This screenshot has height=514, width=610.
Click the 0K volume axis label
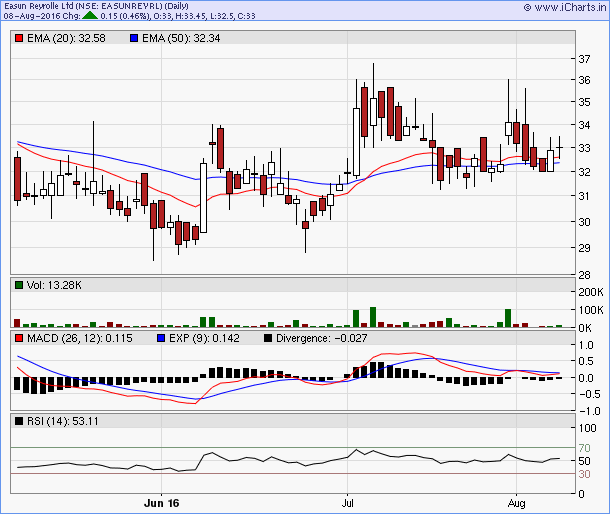click(x=585, y=328)
